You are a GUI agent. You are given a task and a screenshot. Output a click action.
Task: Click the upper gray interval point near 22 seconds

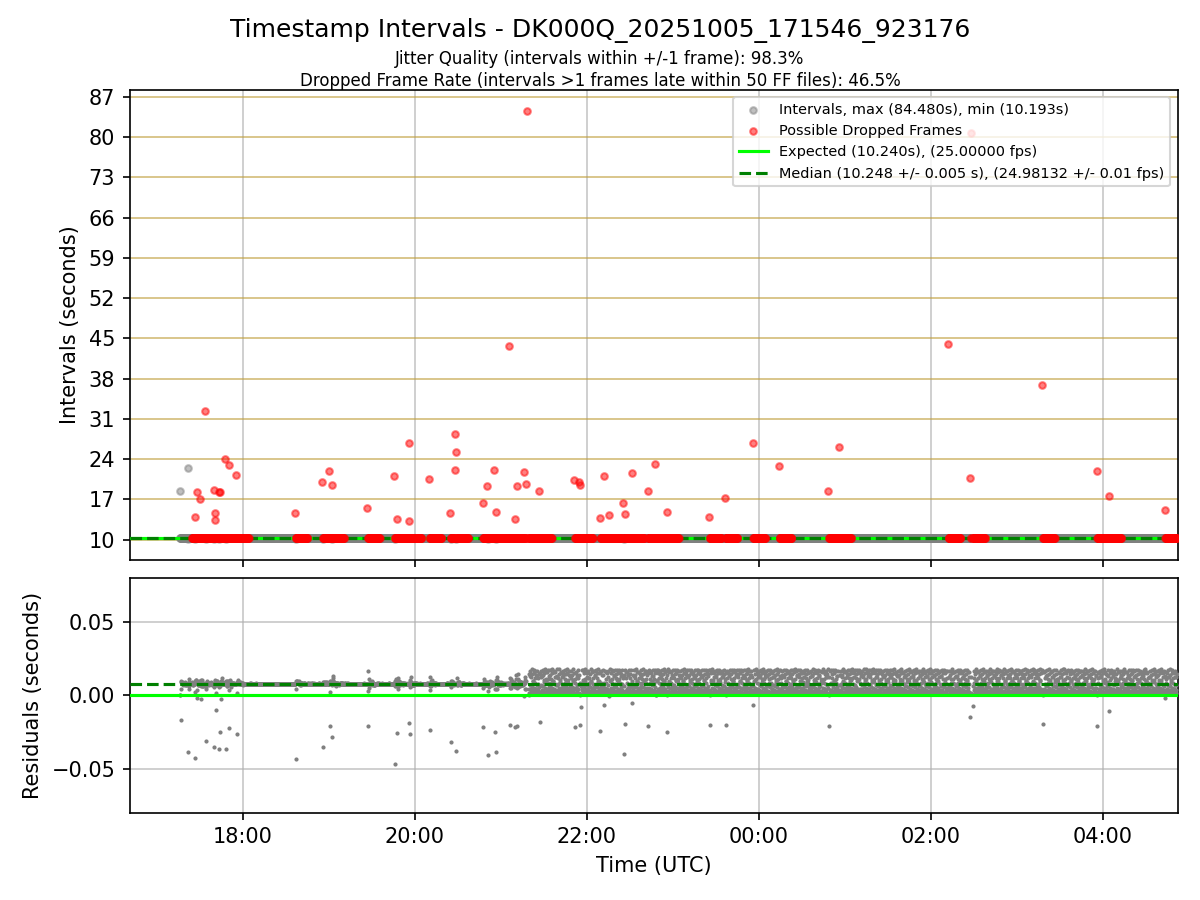(x=188, y=468)
